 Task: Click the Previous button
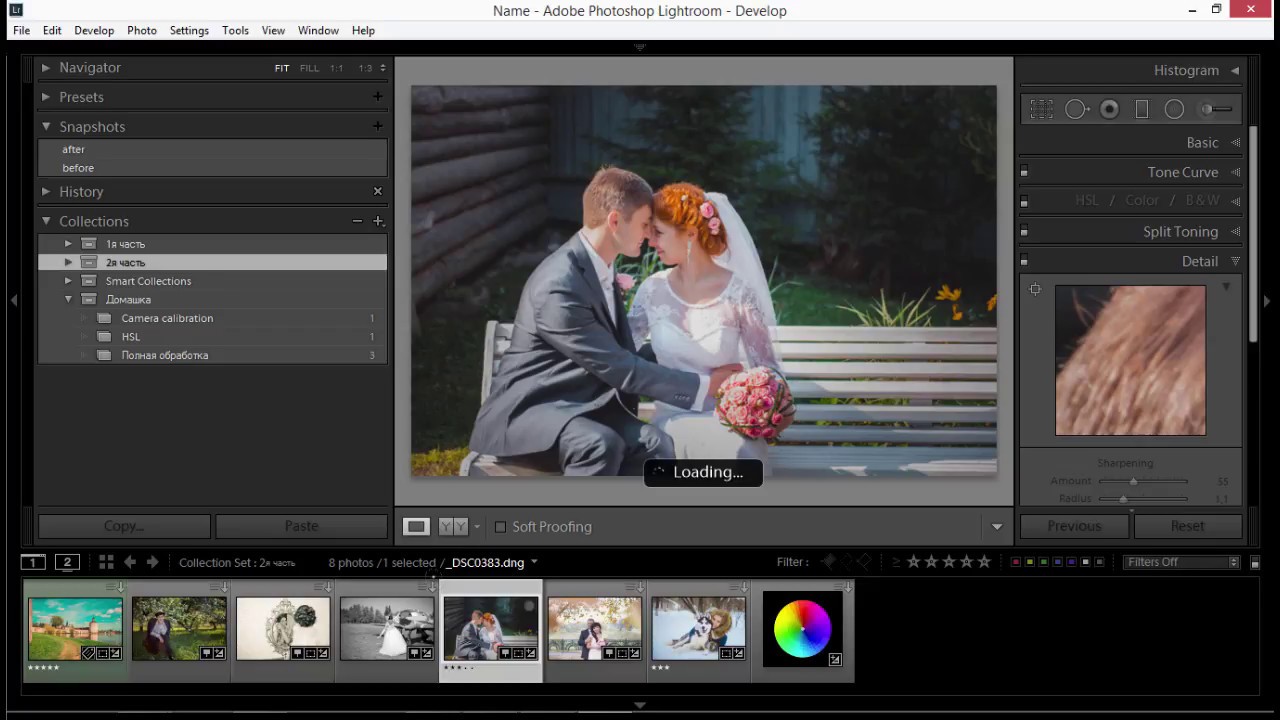tap(1074, 526)
